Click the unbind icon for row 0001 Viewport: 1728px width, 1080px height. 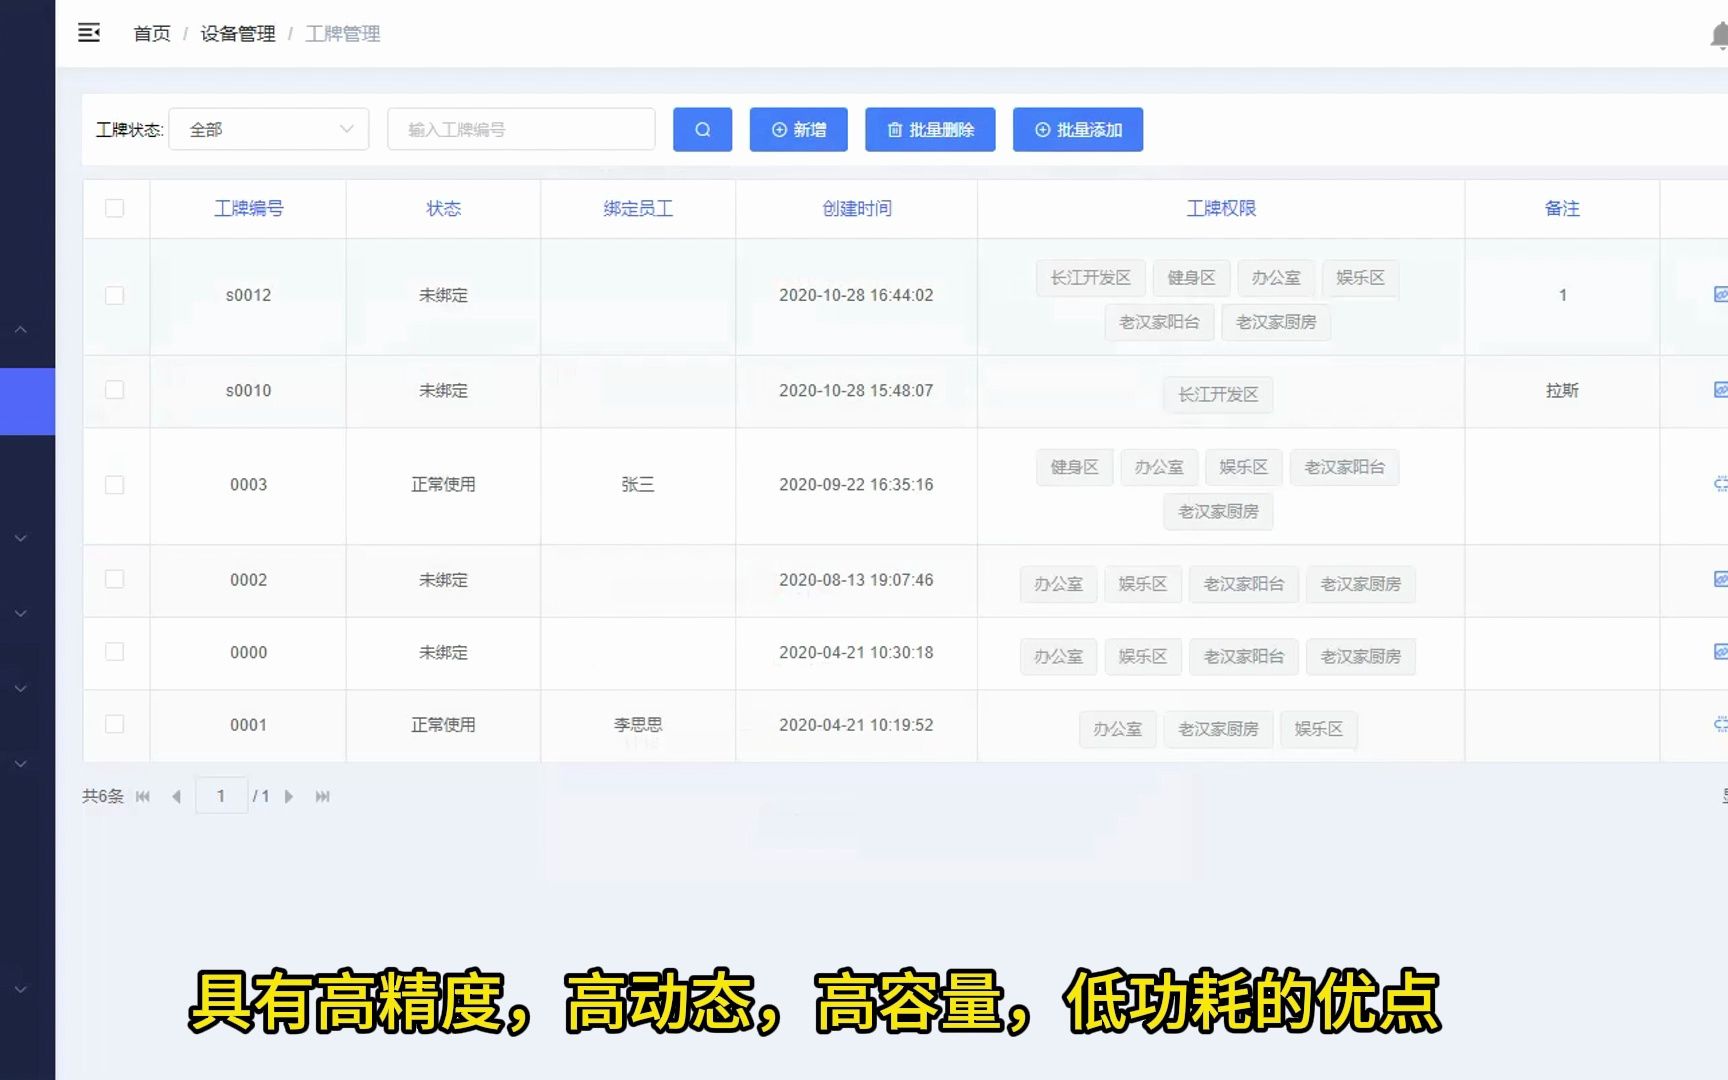[x=1721, y=724]
